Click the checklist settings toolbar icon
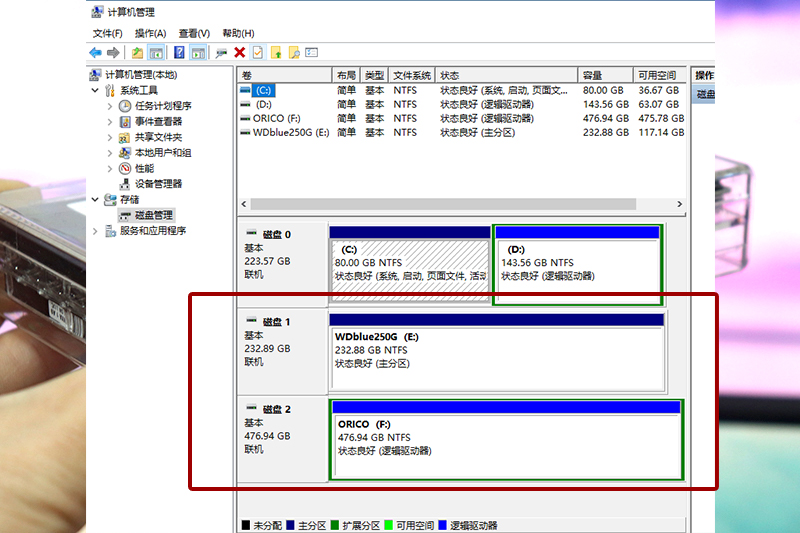800x533 pixels. point(312,53)
